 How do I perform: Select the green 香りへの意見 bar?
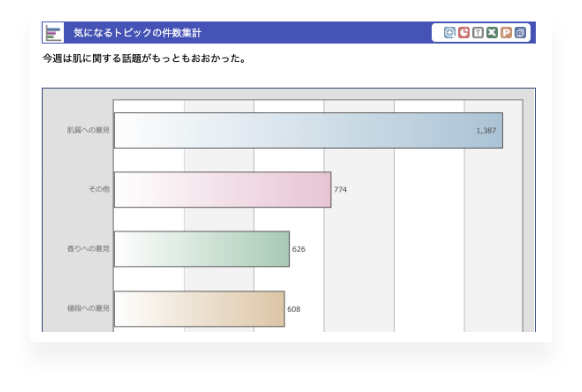tap(202, 249)
